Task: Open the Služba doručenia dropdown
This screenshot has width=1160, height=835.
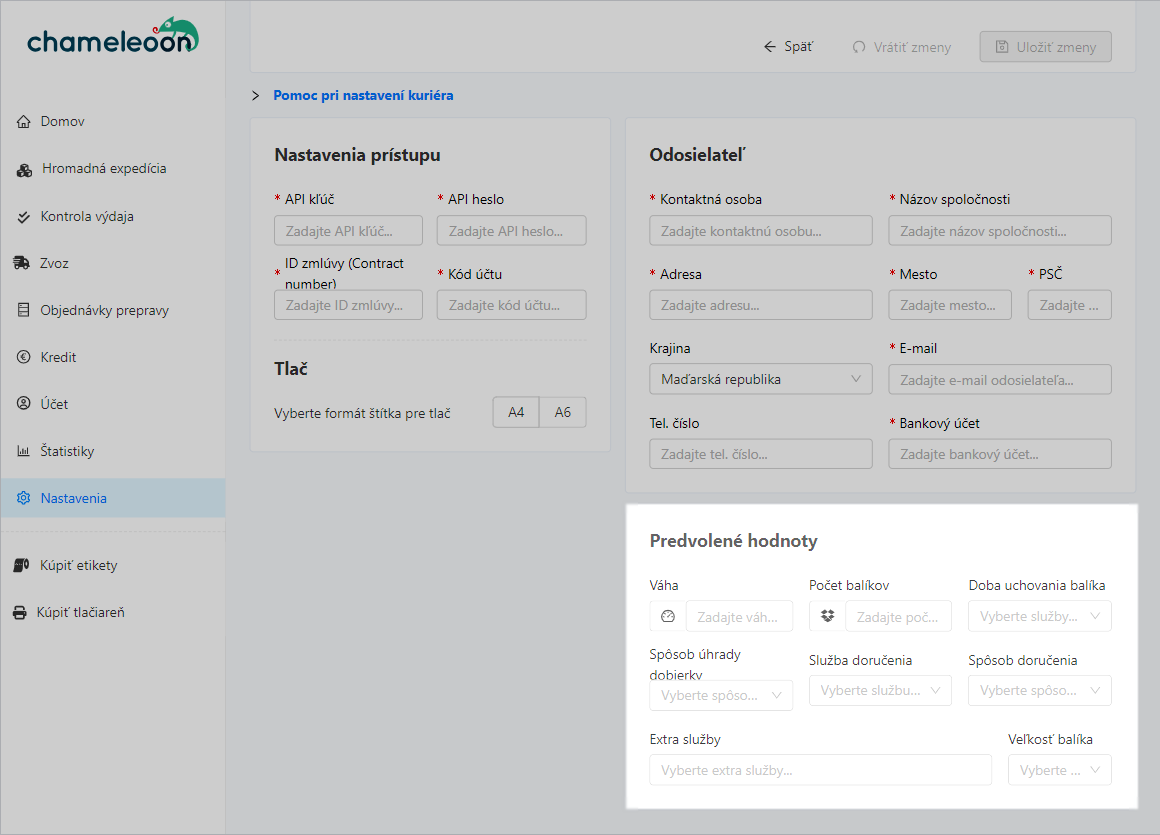Action: point(880,690)
